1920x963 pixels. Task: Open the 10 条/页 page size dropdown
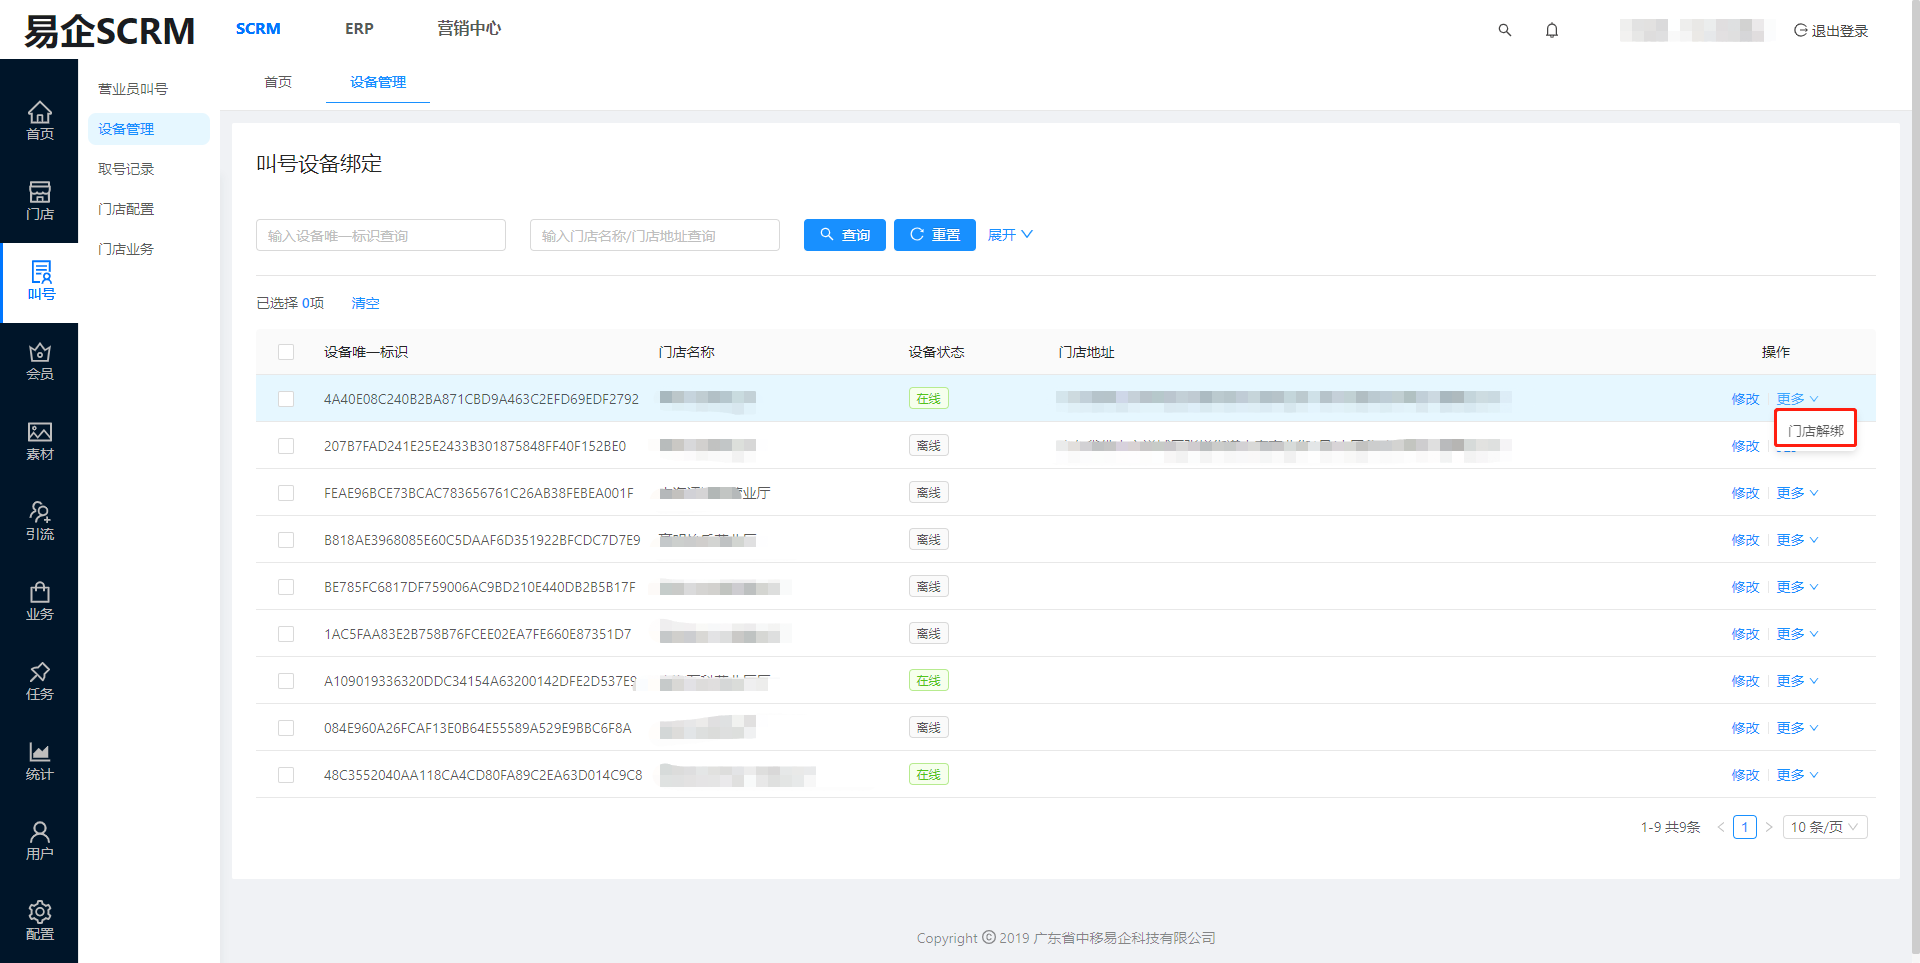pos(1825,827)
